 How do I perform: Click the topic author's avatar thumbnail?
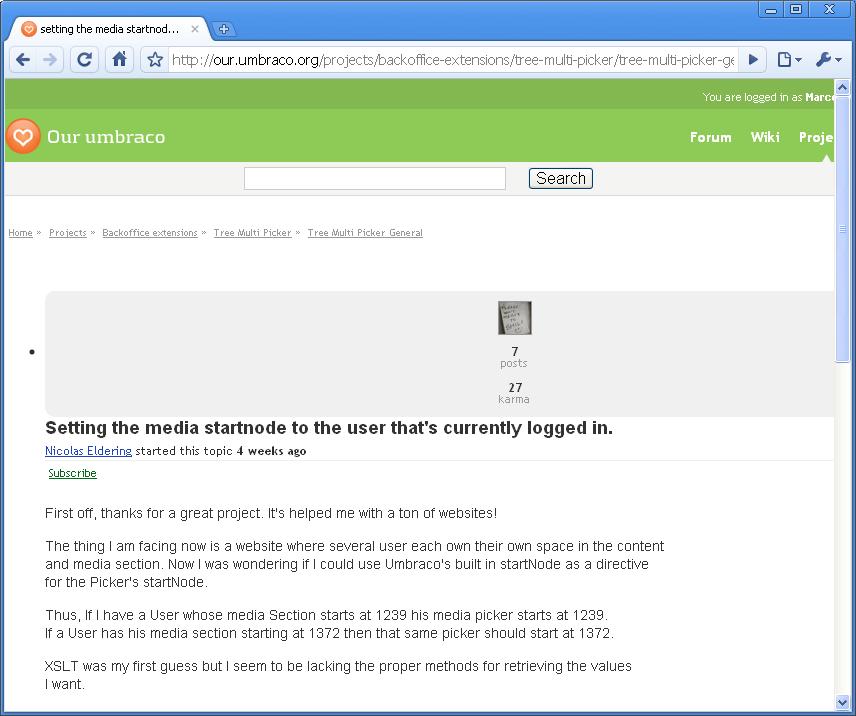(x=515, y=318)
